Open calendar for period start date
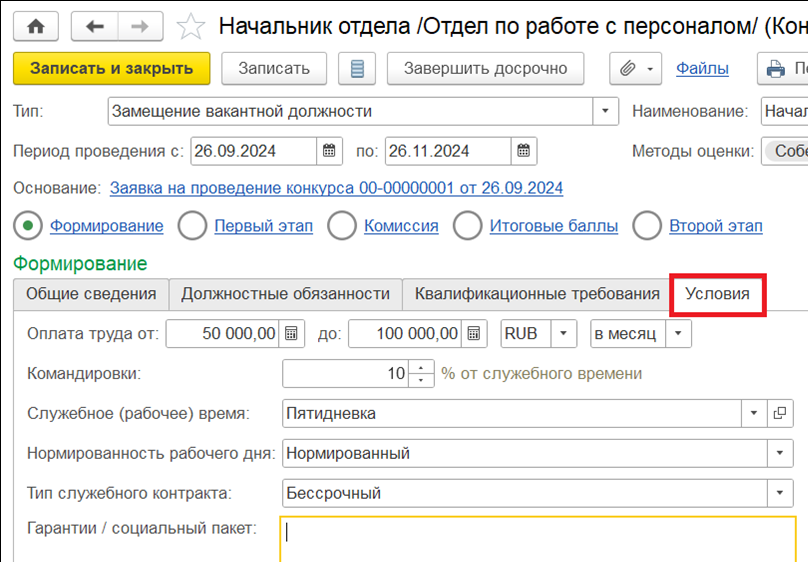 [x=329, y=151]
